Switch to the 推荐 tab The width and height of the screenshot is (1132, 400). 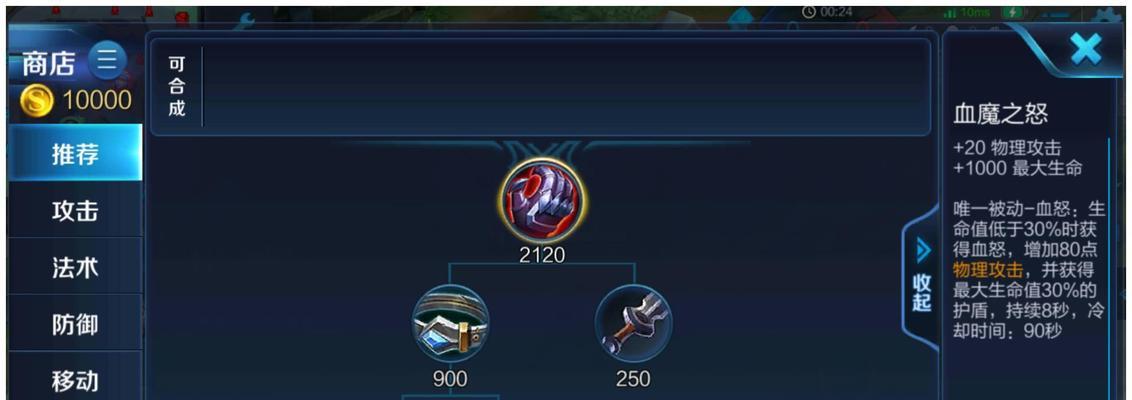[x=75, y=153]
